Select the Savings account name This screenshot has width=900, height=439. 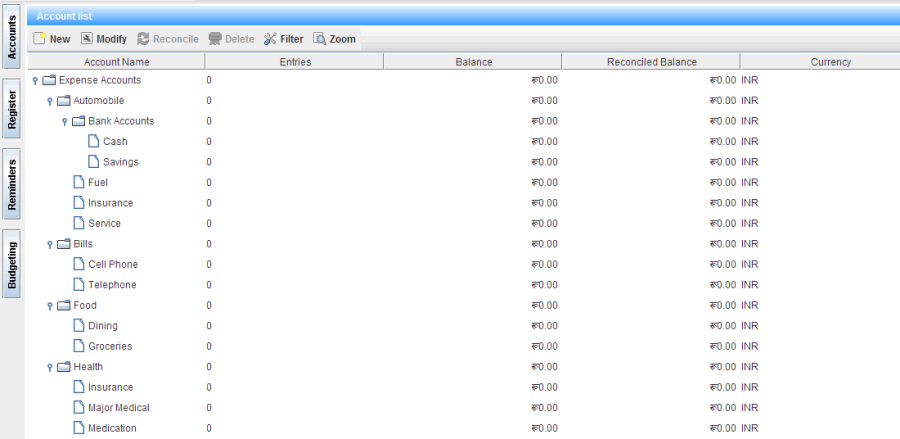[121, 162]
